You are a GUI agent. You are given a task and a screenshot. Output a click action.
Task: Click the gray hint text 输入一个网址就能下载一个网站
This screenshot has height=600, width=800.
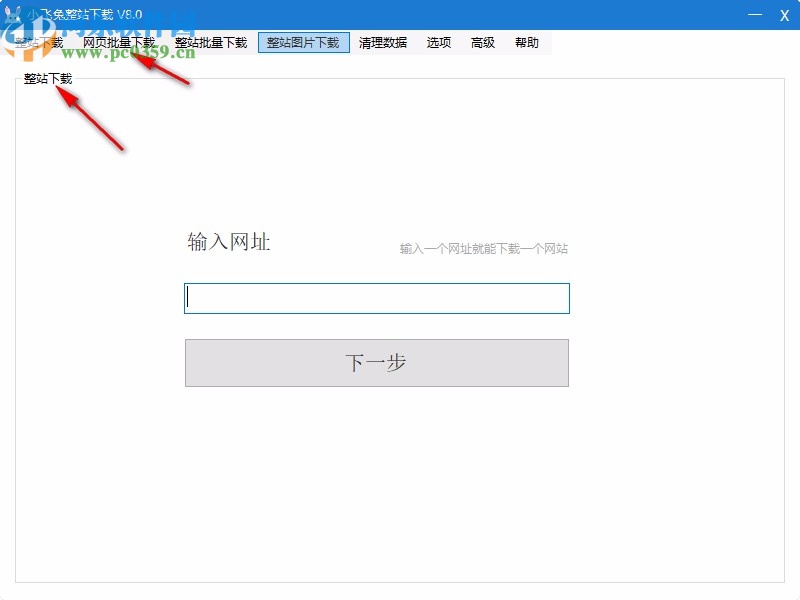click(x=486, y=248)
